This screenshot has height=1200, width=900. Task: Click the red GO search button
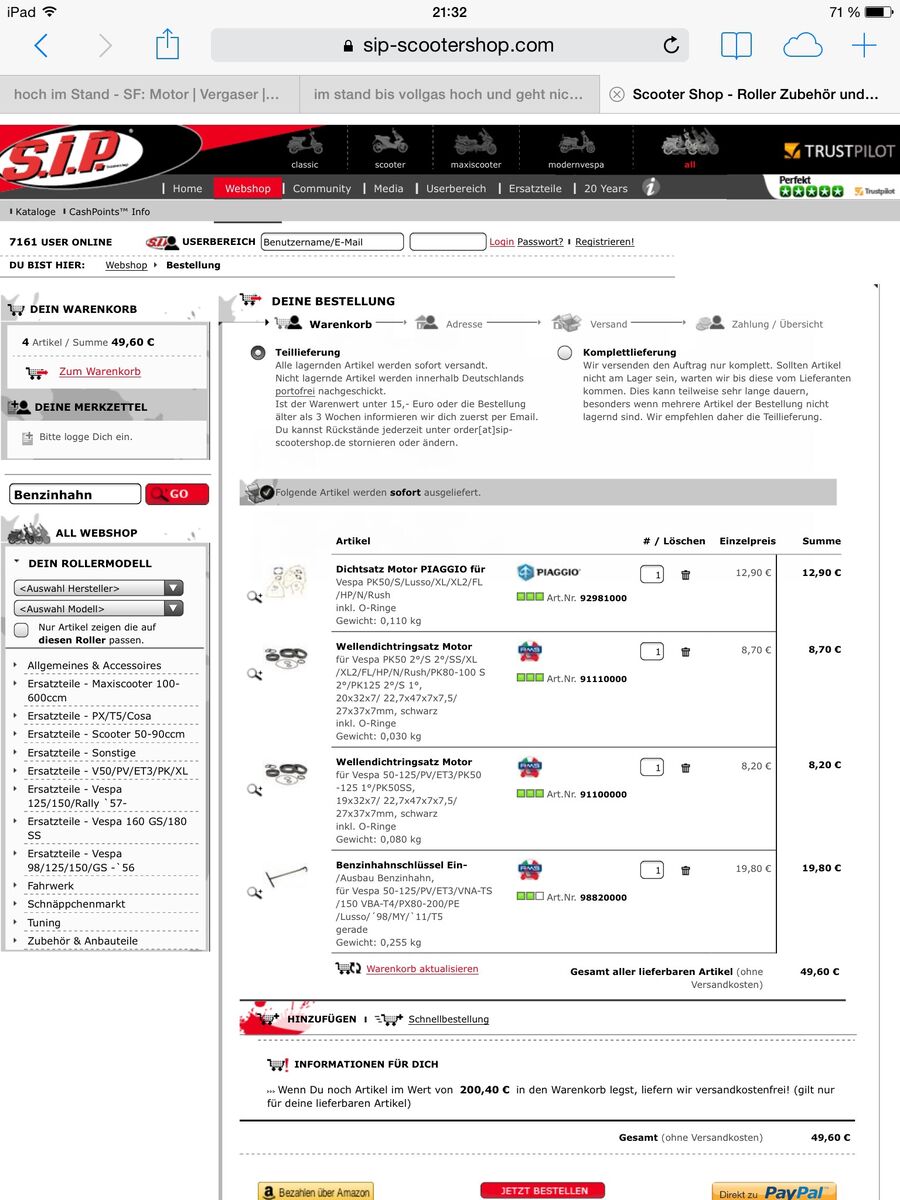[x=177, y=494]
